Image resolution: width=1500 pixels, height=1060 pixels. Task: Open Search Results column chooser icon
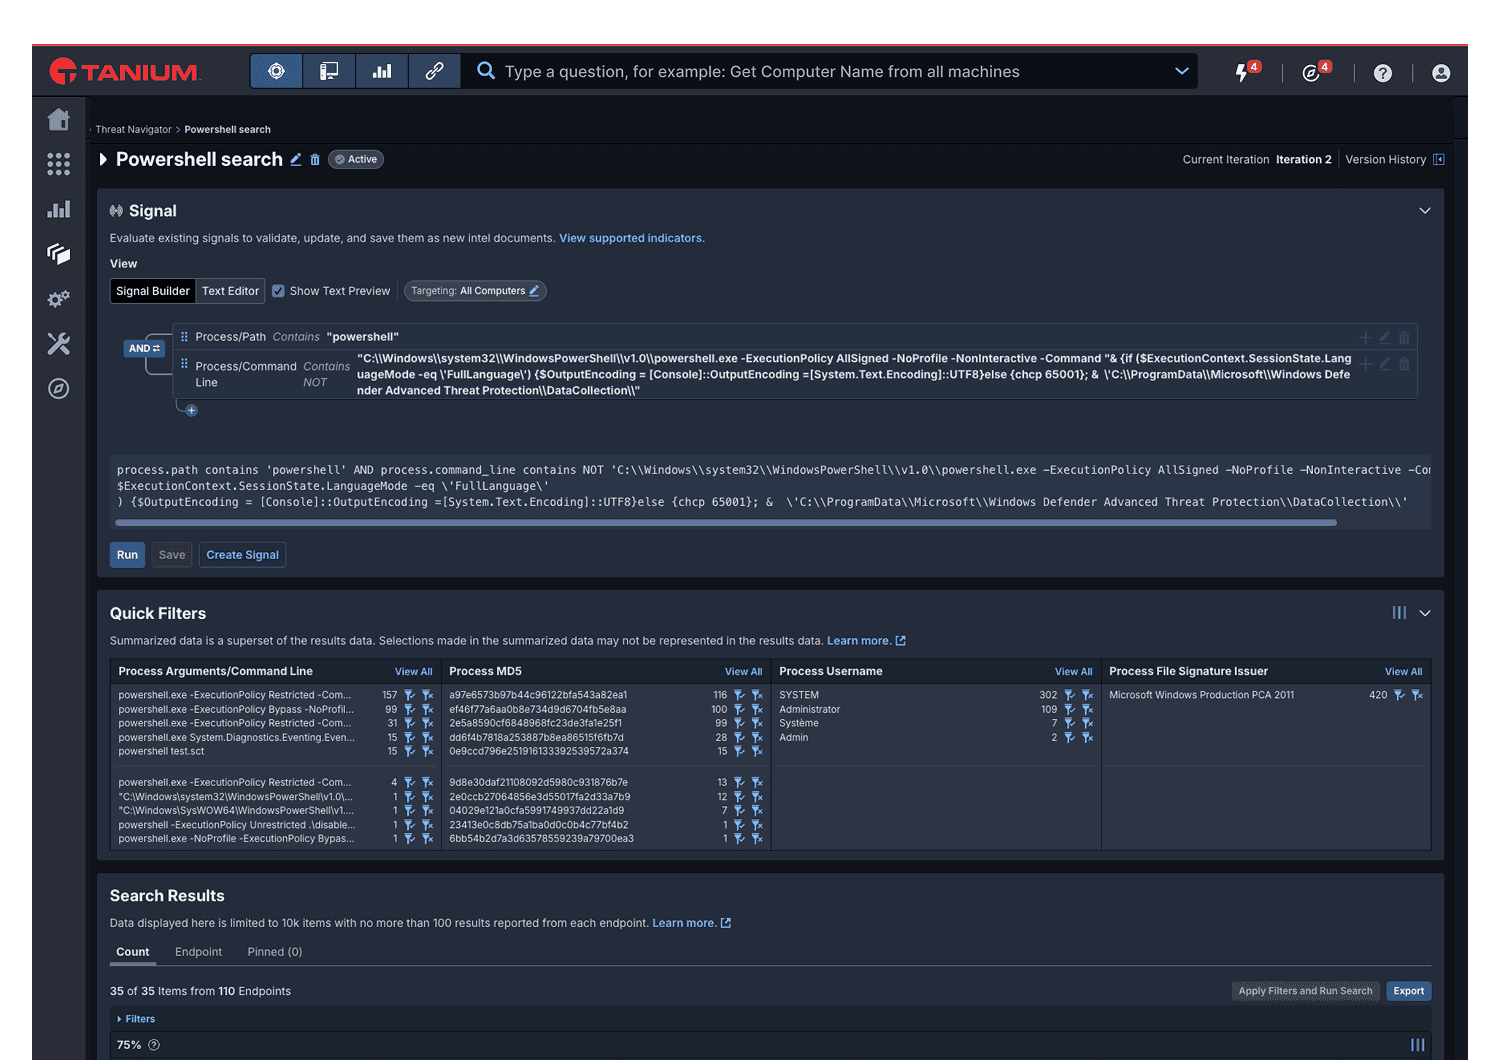click(1418, 1045)
